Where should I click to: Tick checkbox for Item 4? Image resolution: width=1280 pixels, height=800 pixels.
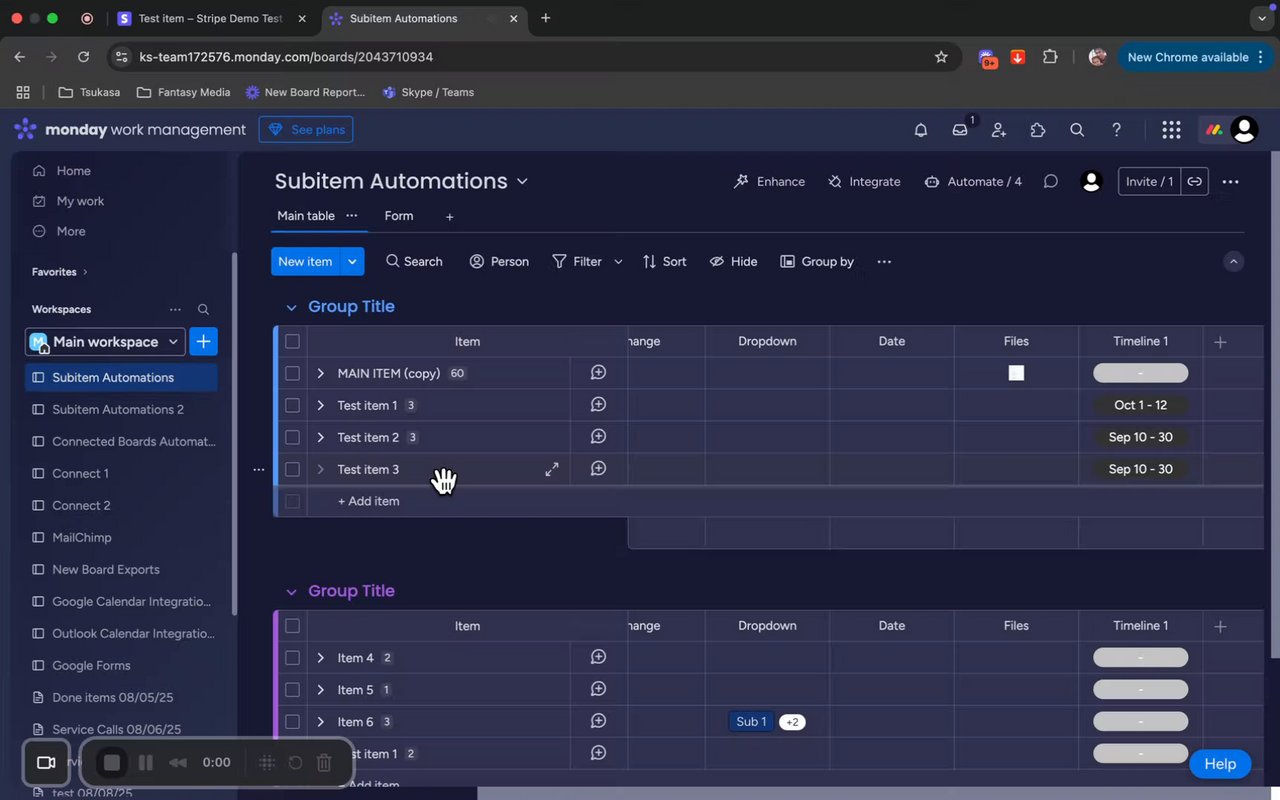292,658
